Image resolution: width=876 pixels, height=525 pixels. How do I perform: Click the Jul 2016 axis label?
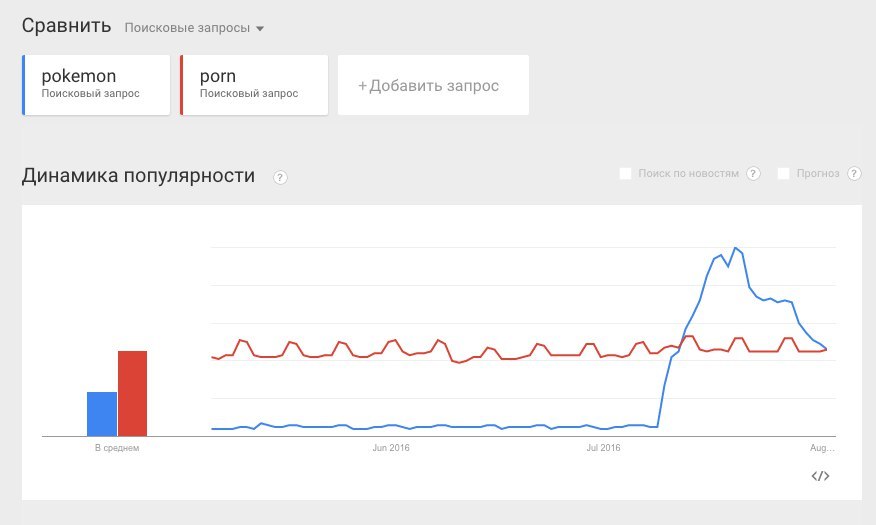pyautogui.click(x=603, y=448)
